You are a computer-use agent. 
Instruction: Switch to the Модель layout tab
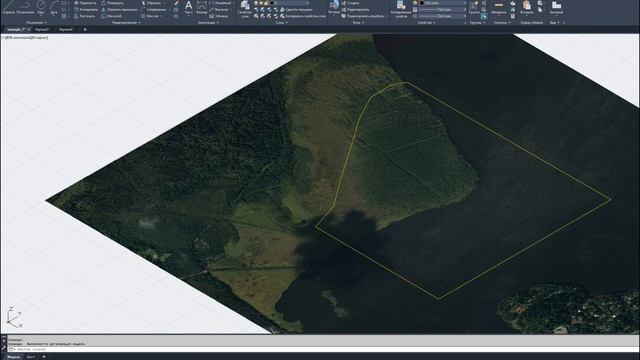tap(13, 357)
